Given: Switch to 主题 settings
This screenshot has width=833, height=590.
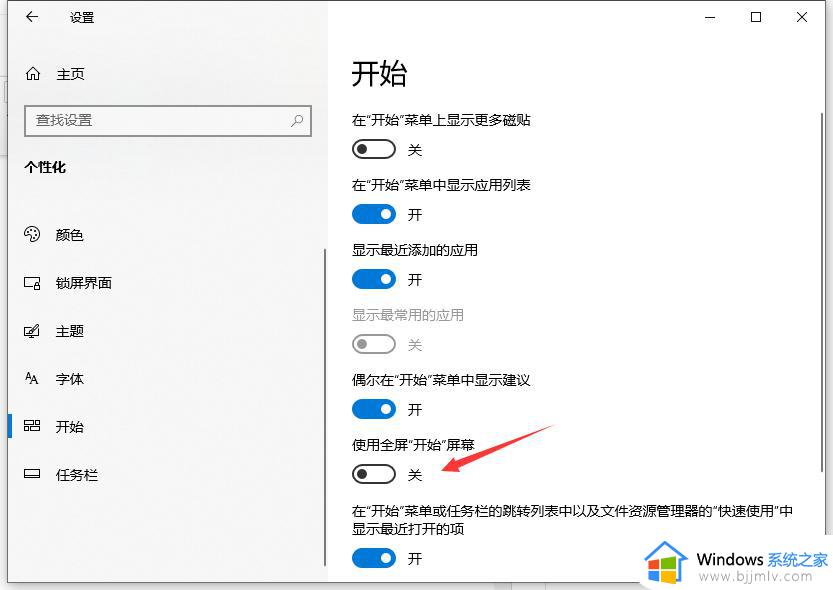Looking at the screenshot, I should pos(70,331).
